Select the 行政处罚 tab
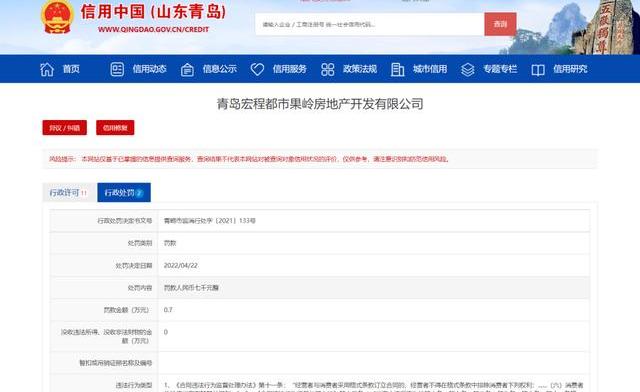The width and height of the screenshot is (640, 392). 124,192
